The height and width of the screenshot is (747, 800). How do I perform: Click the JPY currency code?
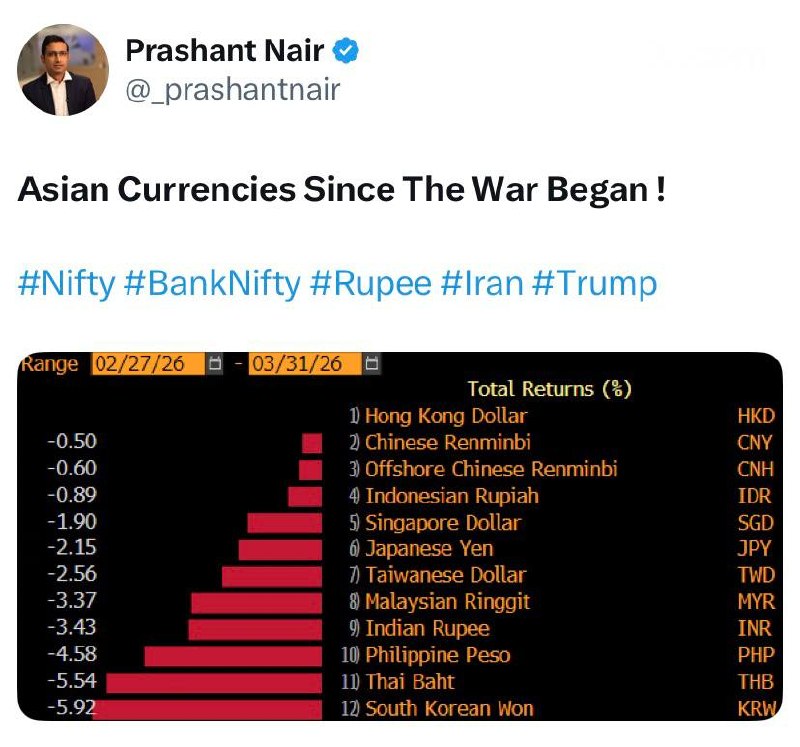[755, 549]
